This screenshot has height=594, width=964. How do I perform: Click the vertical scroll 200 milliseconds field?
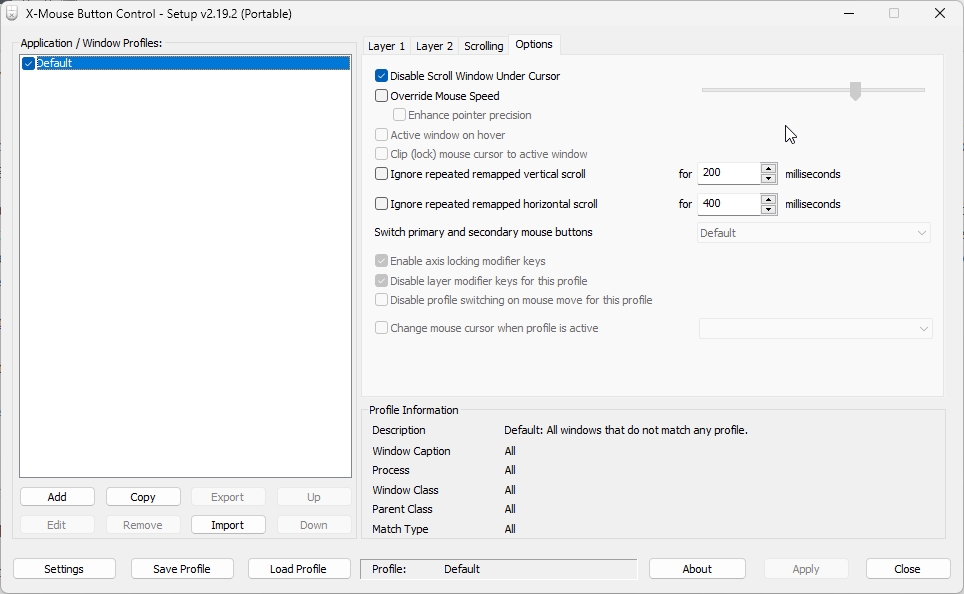pos(729,173)
